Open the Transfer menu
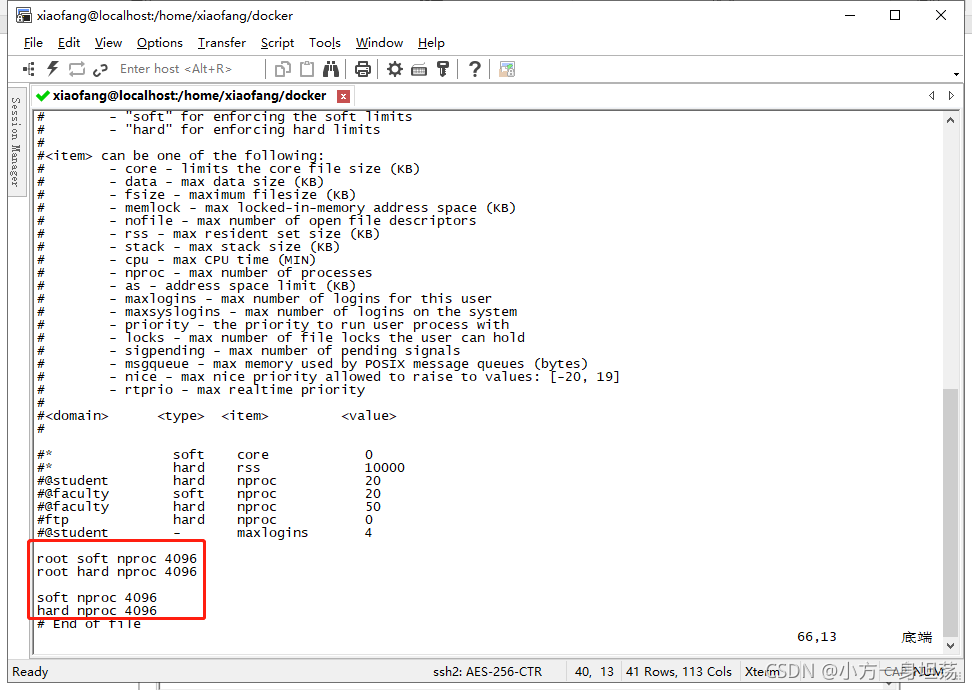 click(222, 43)
